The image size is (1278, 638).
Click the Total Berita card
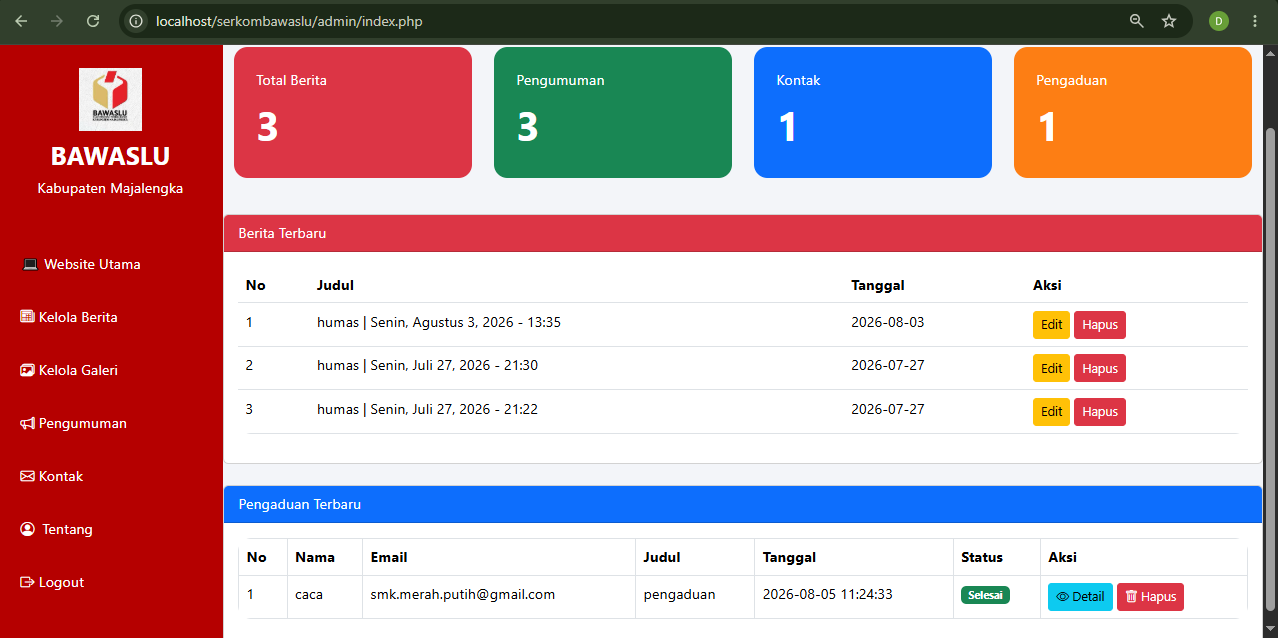pyautogui.click(x=353, y=112)
